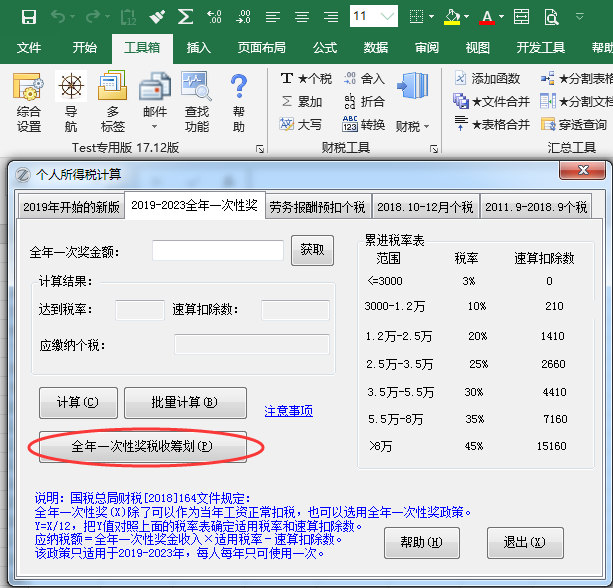The width and height of the screenshot is (613, 588).
Task: Click the format painter brush icon
Action: [x=157, y=16]
